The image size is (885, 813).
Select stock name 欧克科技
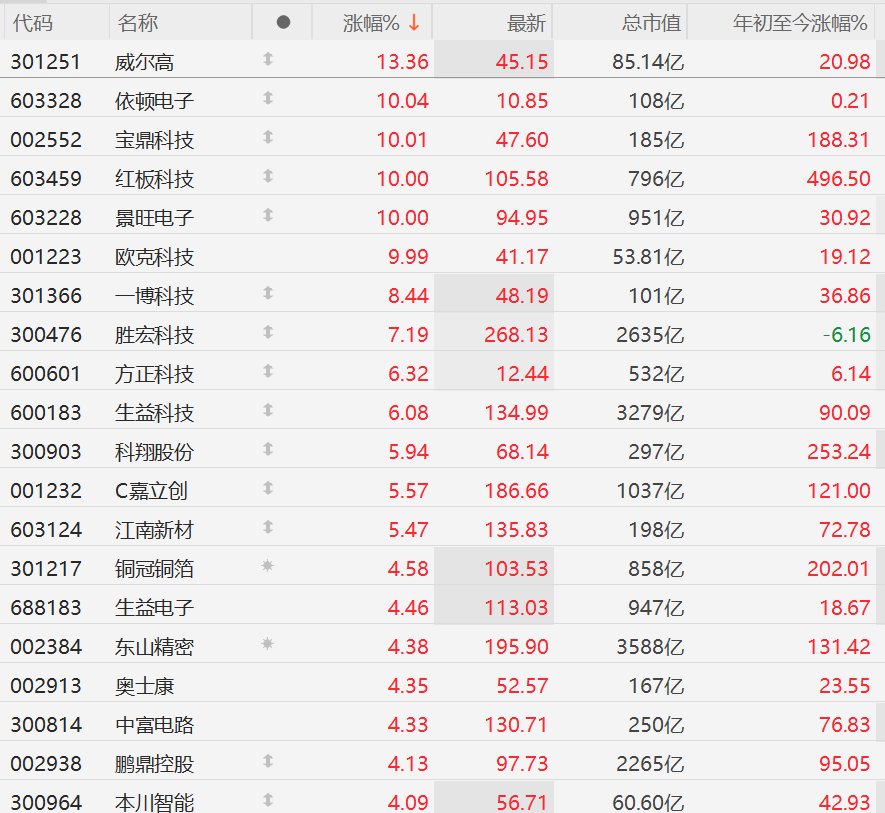pyautogui.click(x=154, y=256)
